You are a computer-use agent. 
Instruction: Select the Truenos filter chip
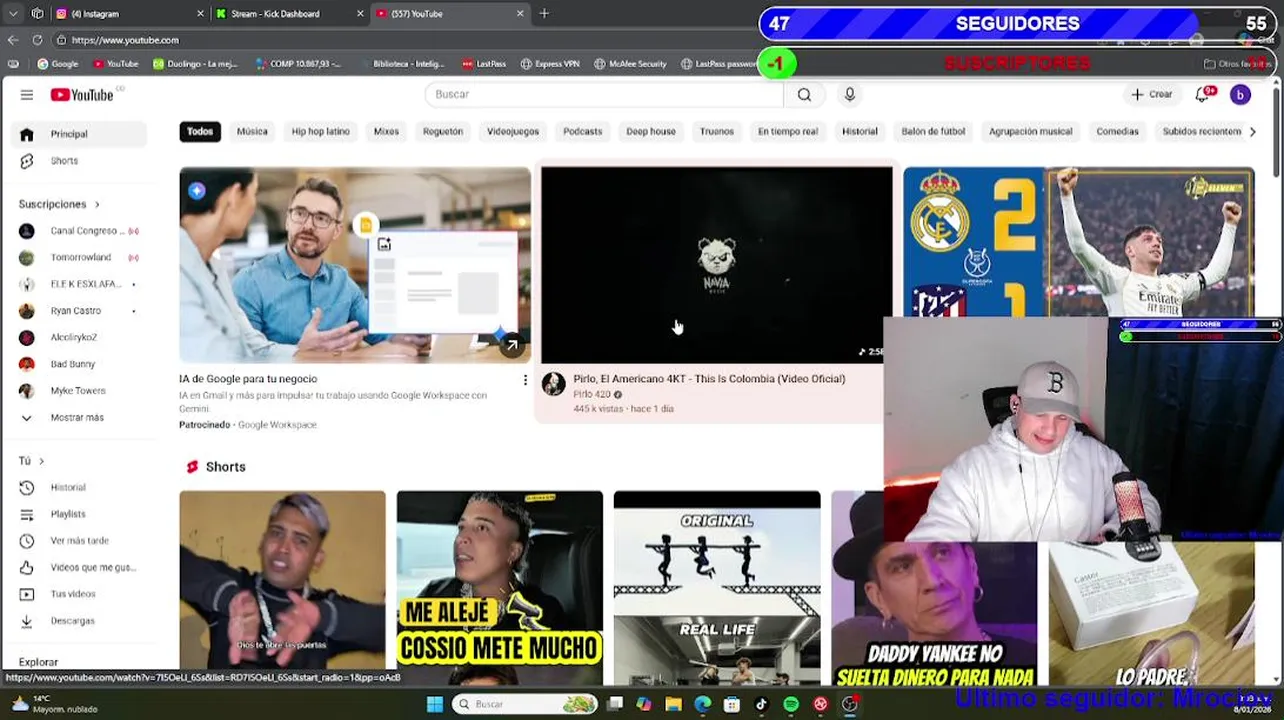tap(717, 132)
